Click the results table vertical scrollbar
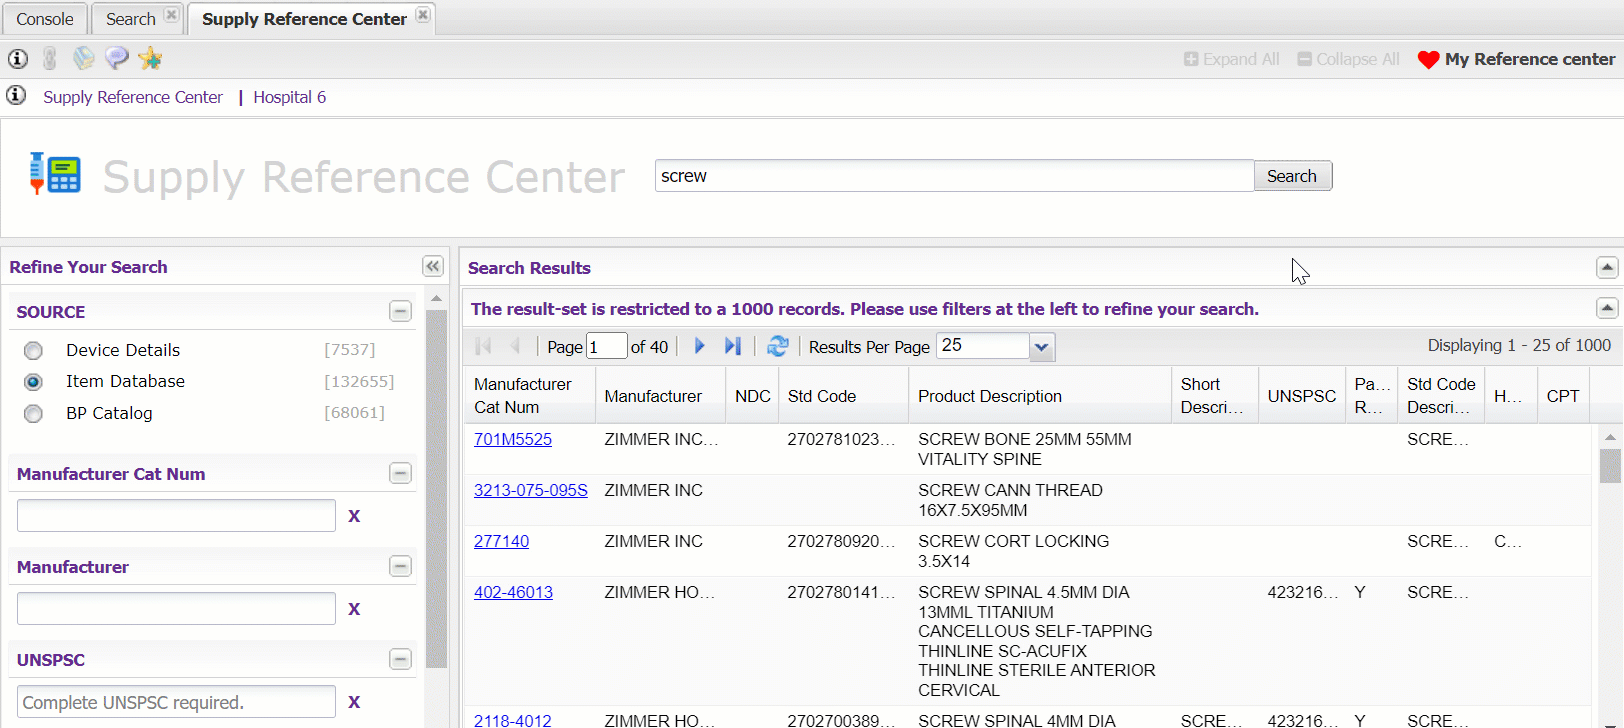 tap(1609, 580)
